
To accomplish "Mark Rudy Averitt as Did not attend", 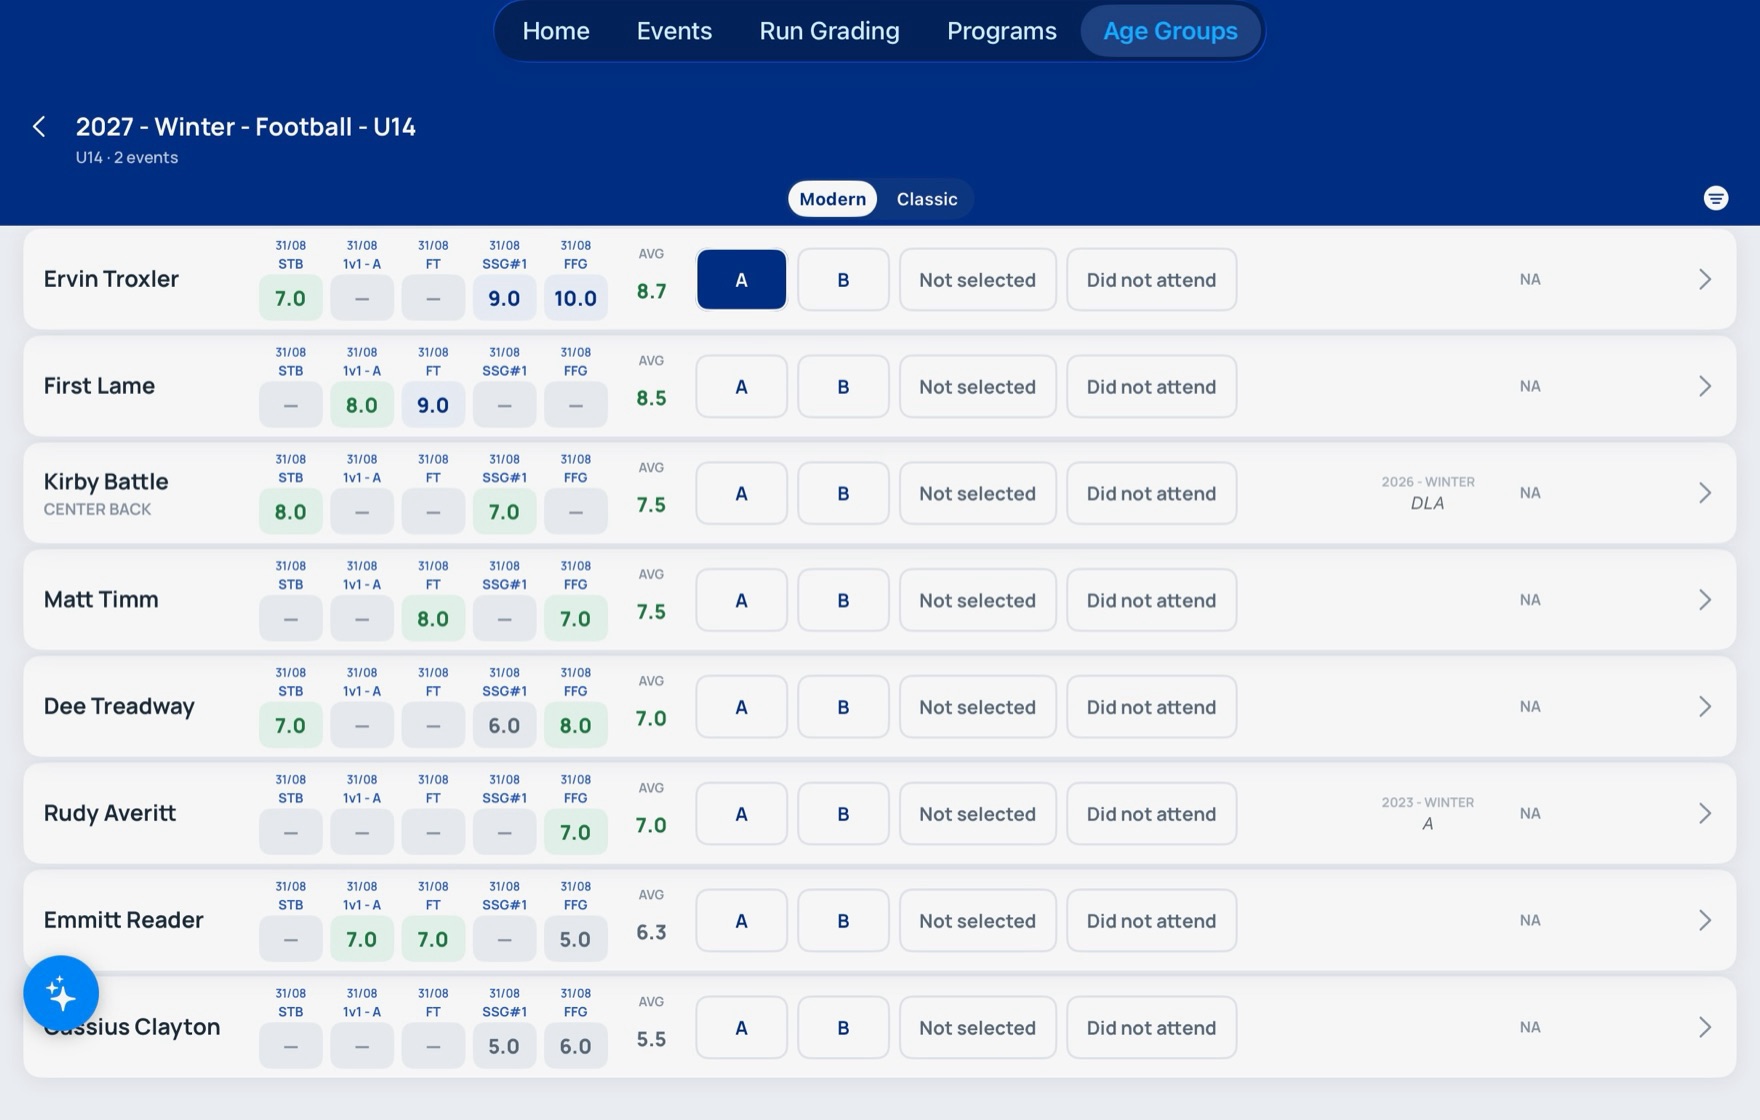I will coord(1151,814).
